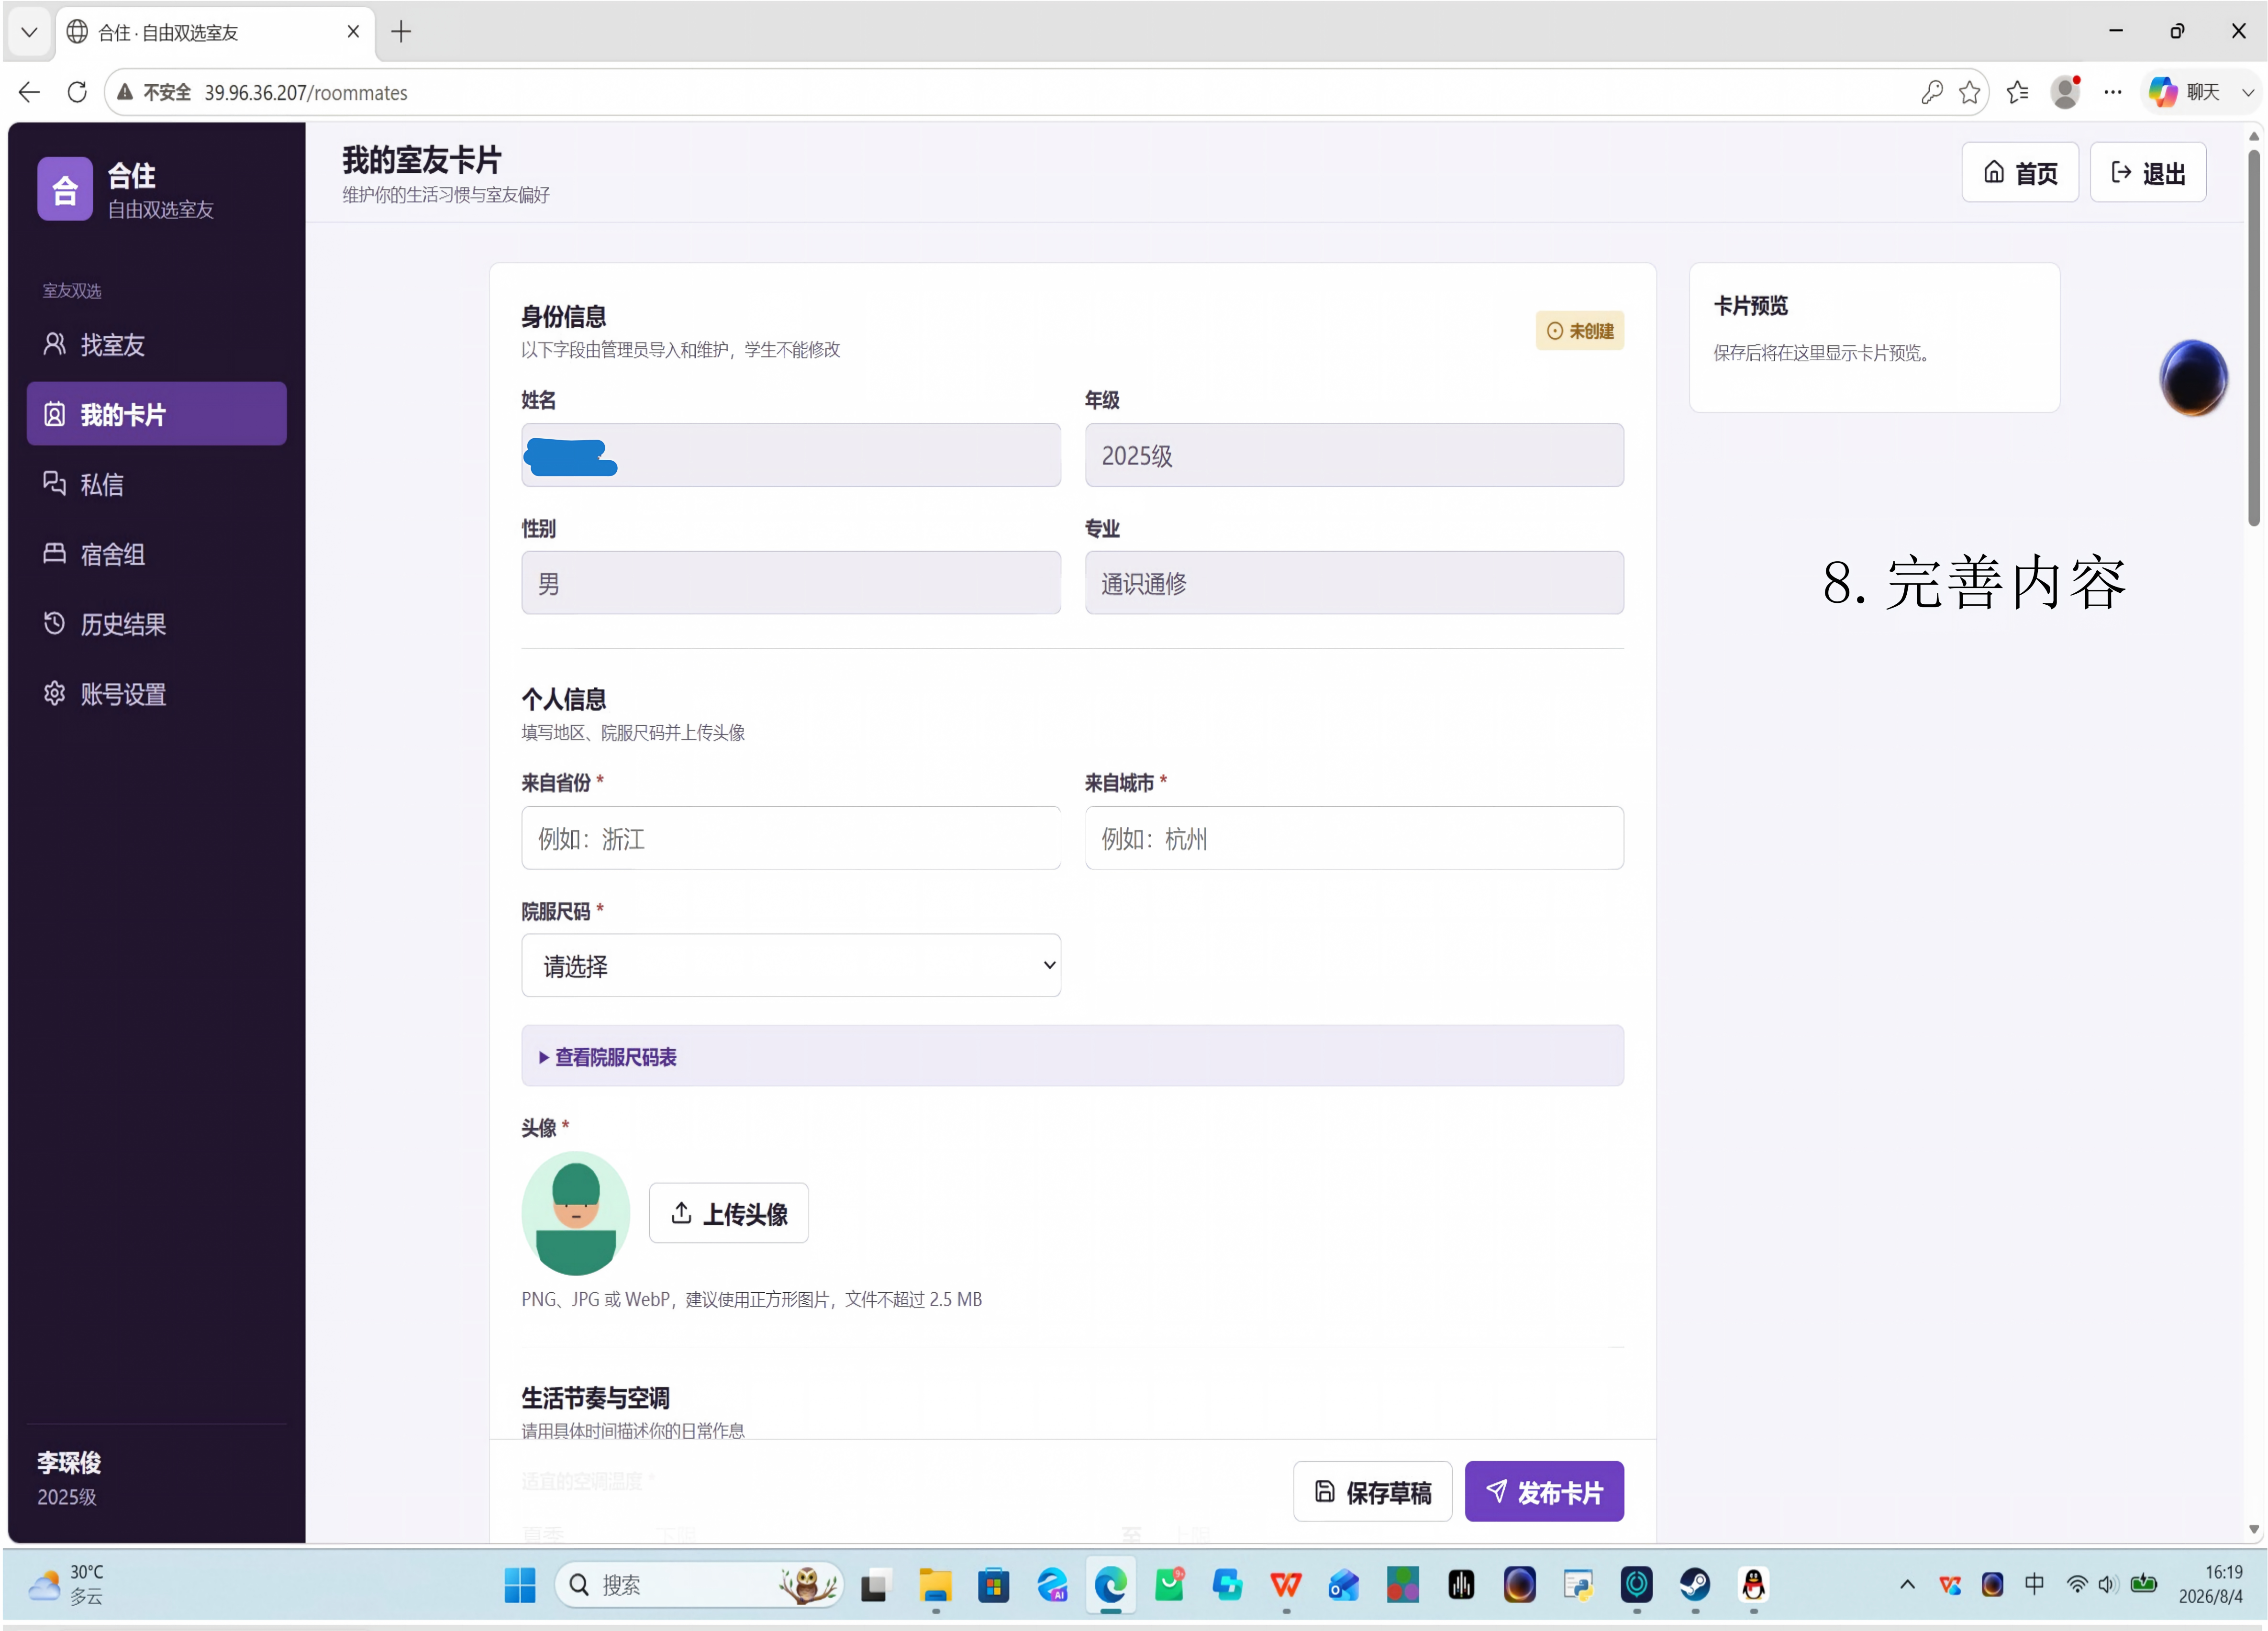
Task: Open the browser three-dot menu
Action: click(x=2112, y=92)
